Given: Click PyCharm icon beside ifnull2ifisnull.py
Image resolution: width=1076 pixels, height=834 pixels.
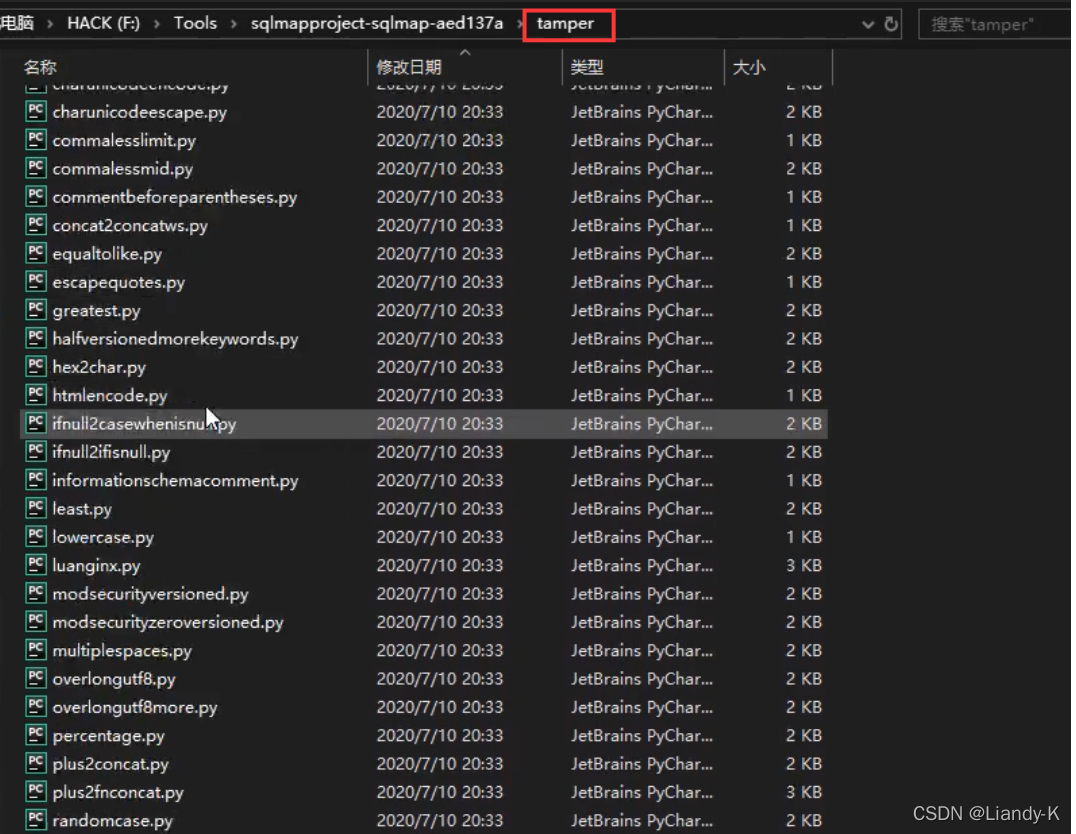Looking at the screenshot, I should coord(35,452).
